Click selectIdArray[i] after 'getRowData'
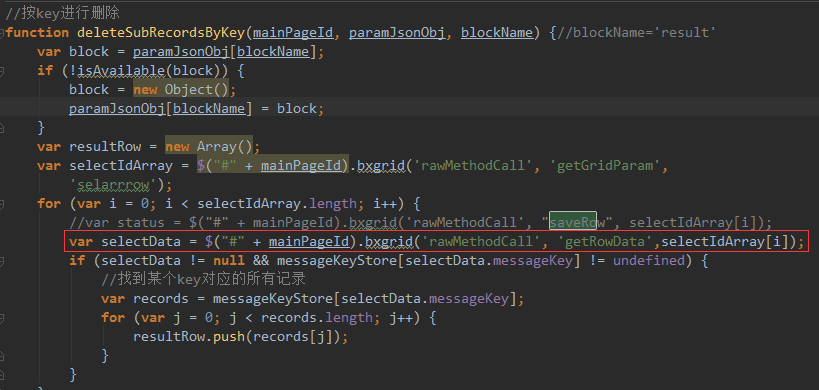This screenshot has width=819, height=390. (x=726, y=241)
